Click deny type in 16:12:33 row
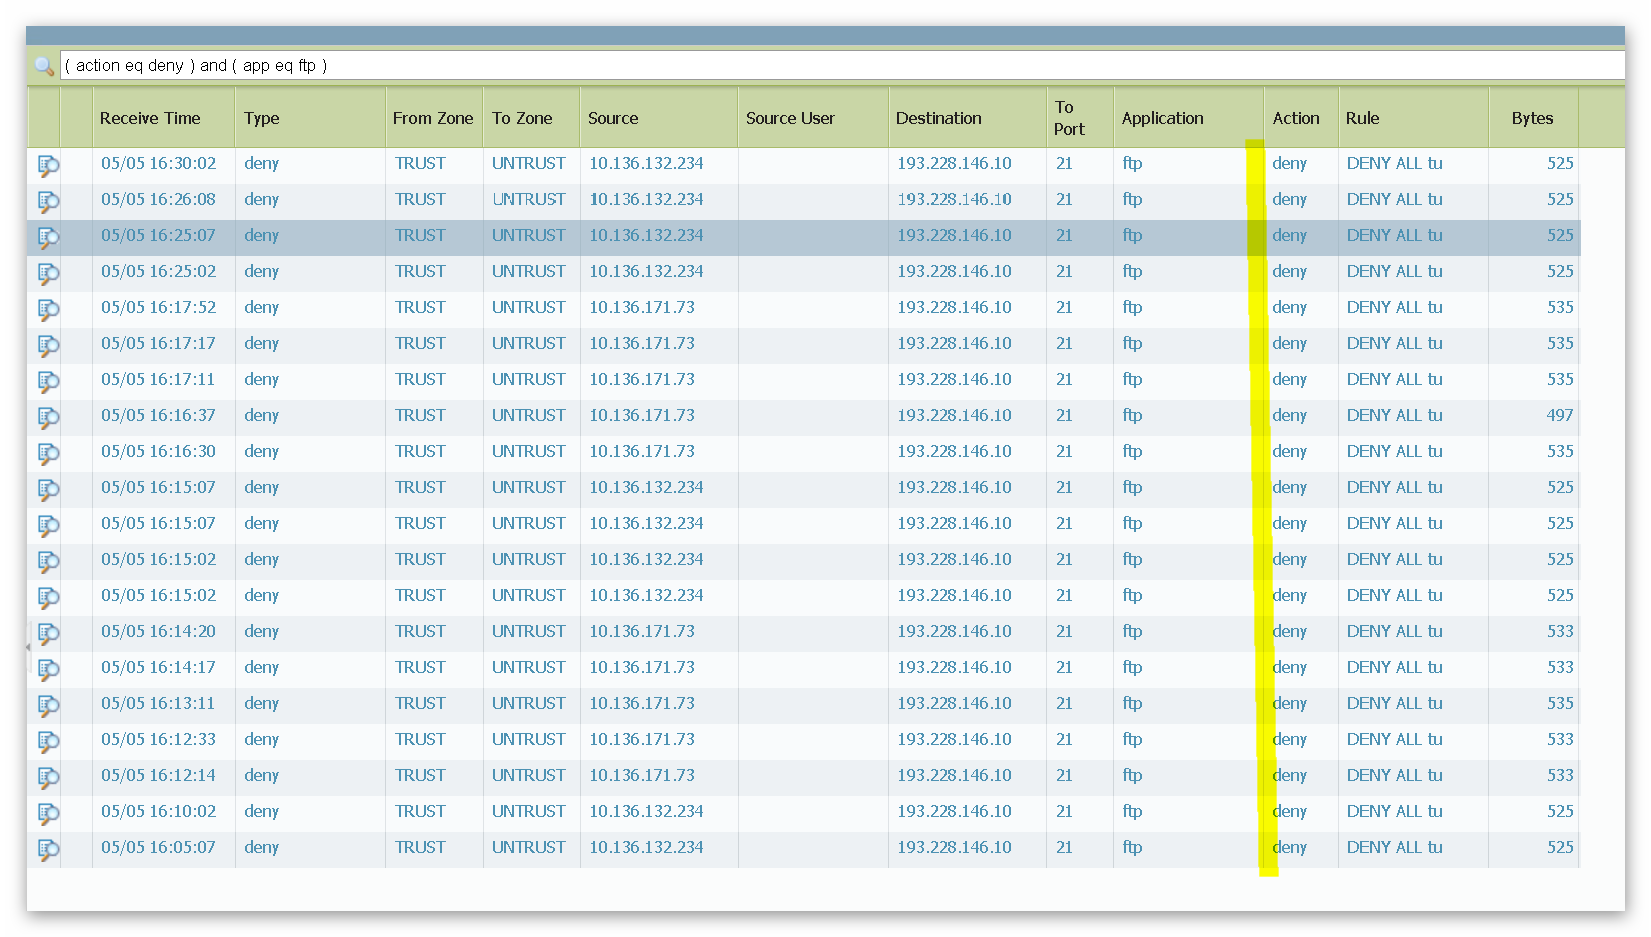The height and width of the screenshot is (937, 1651). point(261,739)
